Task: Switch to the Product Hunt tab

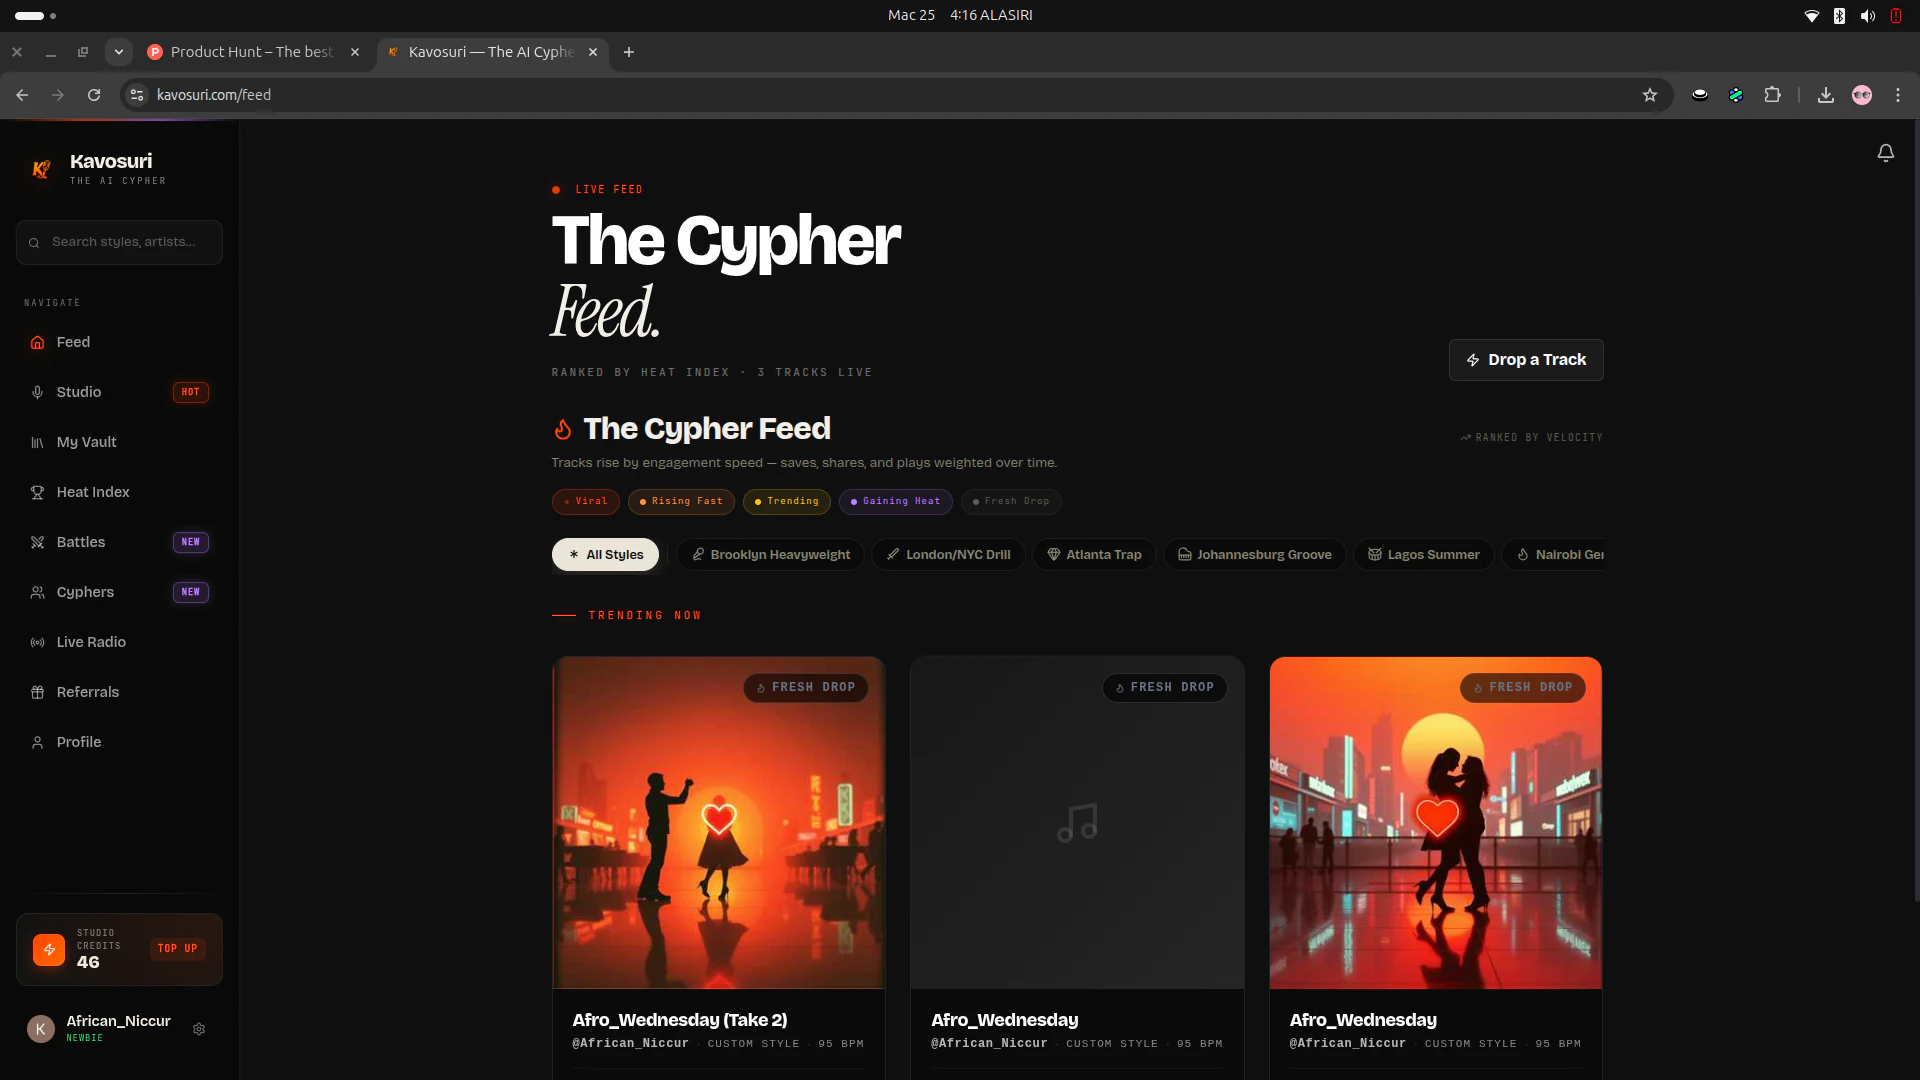Action: [x=253, y=52]
